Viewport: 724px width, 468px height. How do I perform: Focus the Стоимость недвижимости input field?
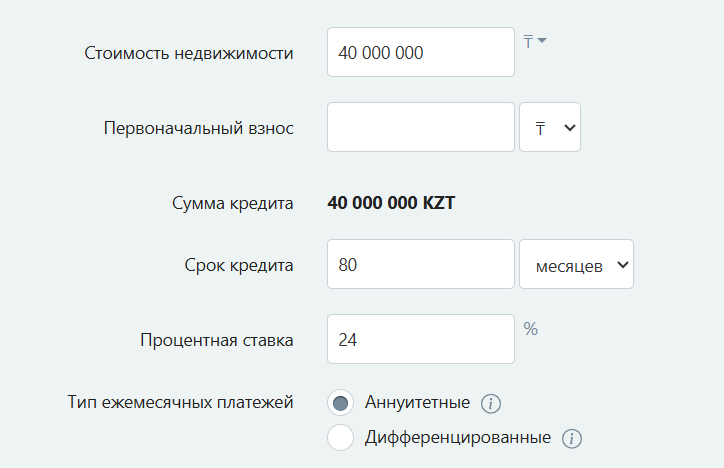coord(420,53)
